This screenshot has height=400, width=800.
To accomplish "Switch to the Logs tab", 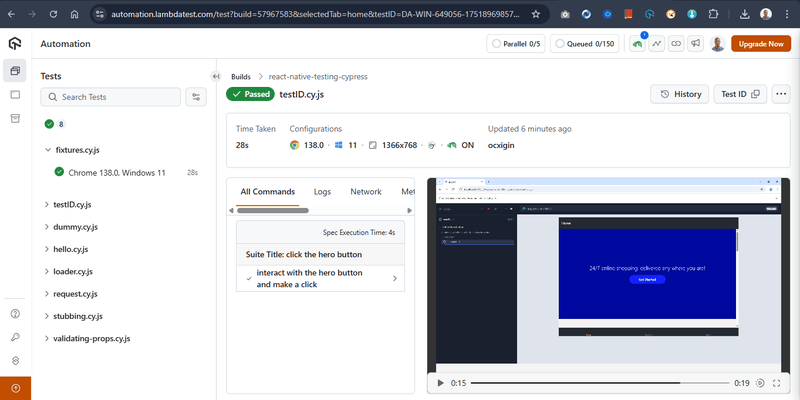I will click(x=322, y=191).
